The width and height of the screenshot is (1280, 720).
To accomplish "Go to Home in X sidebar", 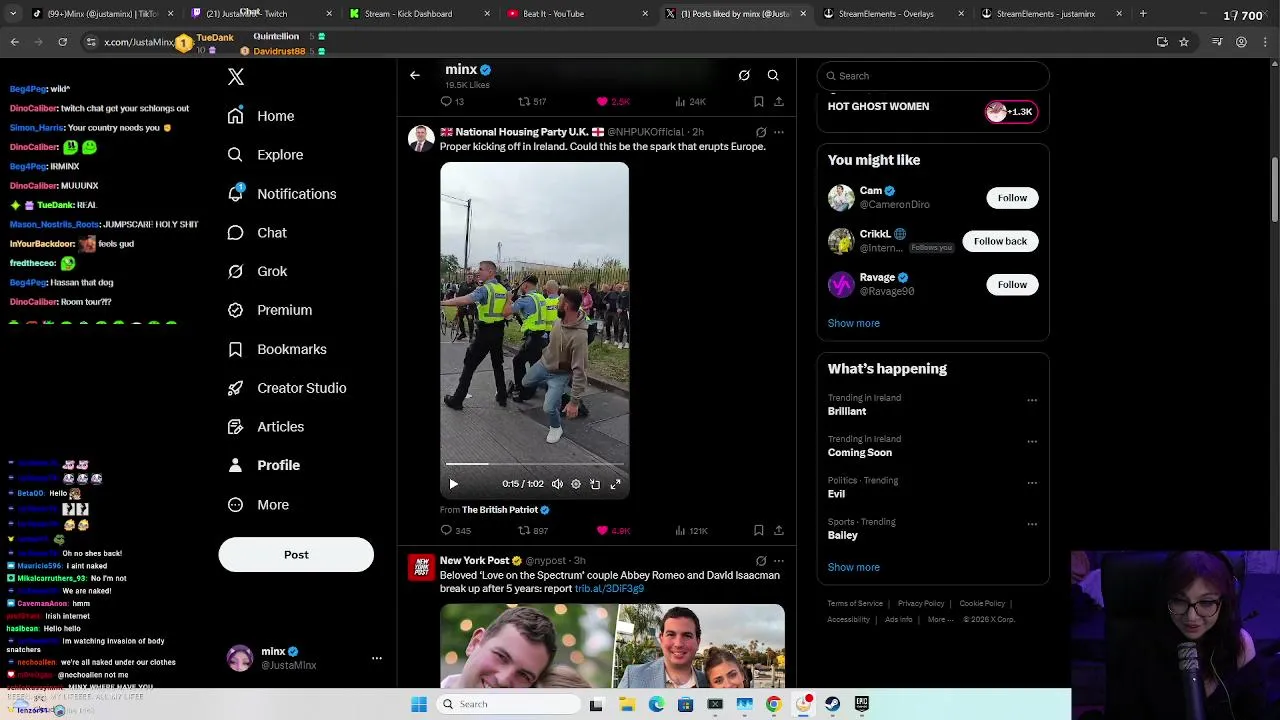I will coord(261,116).
